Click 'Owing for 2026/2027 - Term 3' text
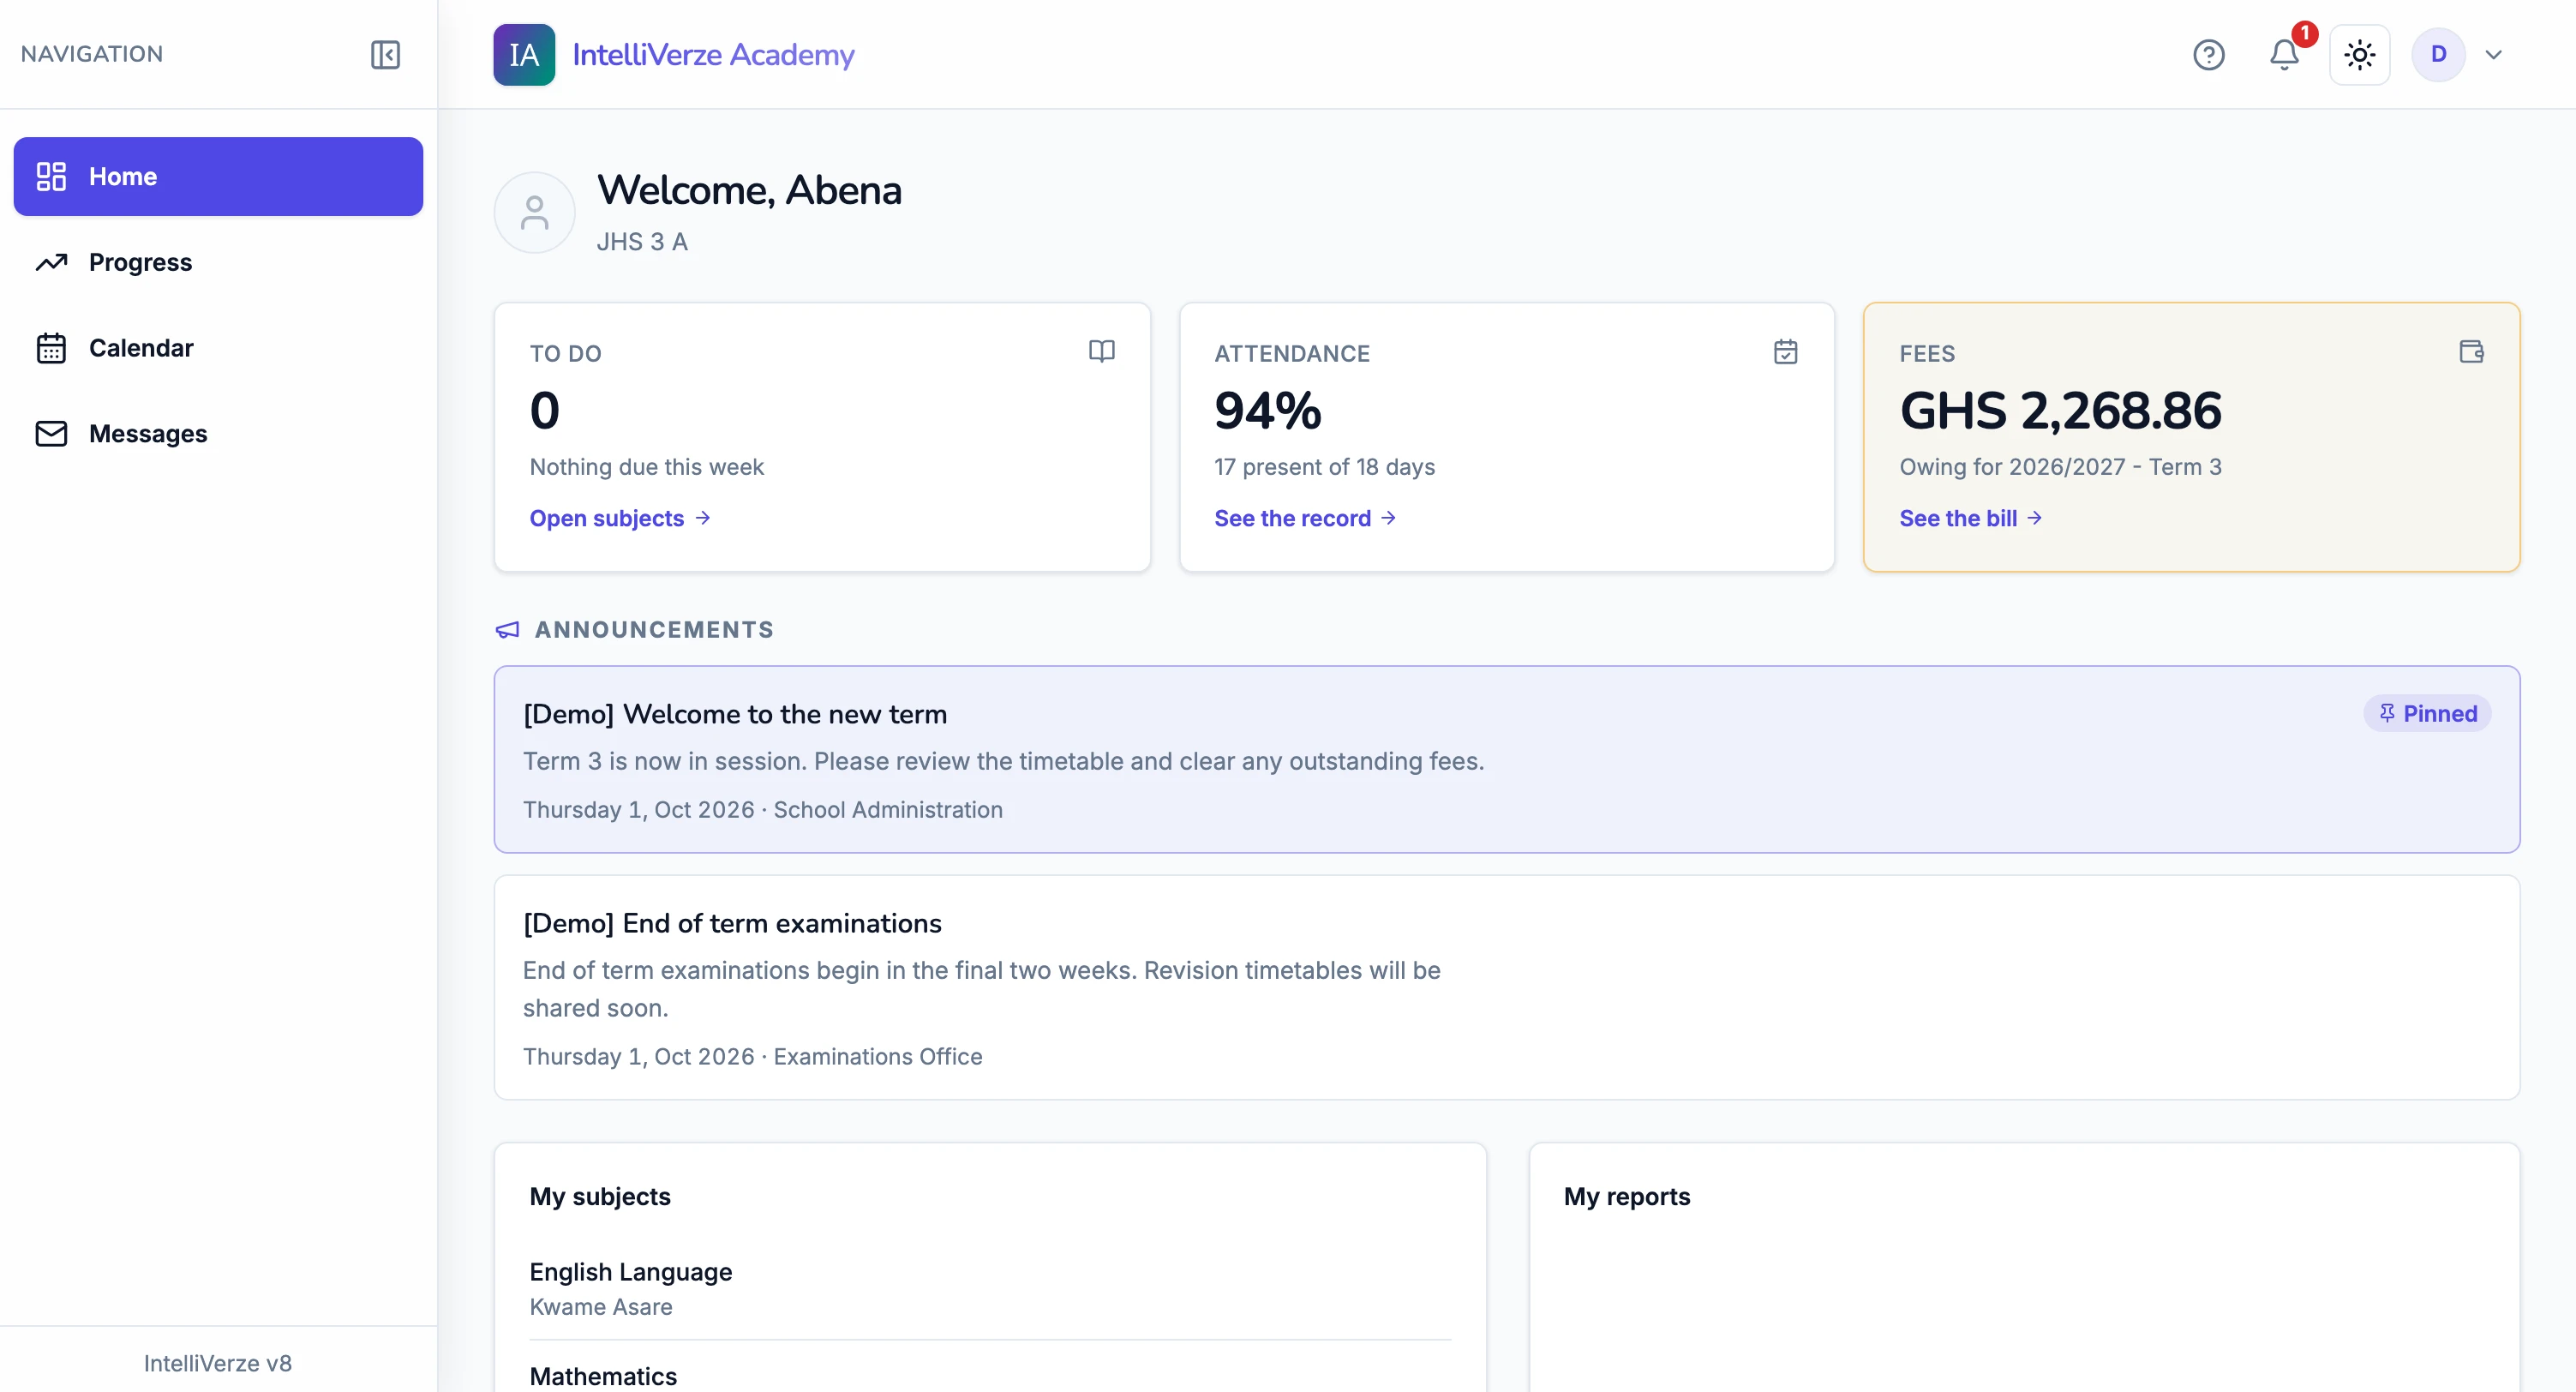 pyautogui.click(x=2060, y=467)
